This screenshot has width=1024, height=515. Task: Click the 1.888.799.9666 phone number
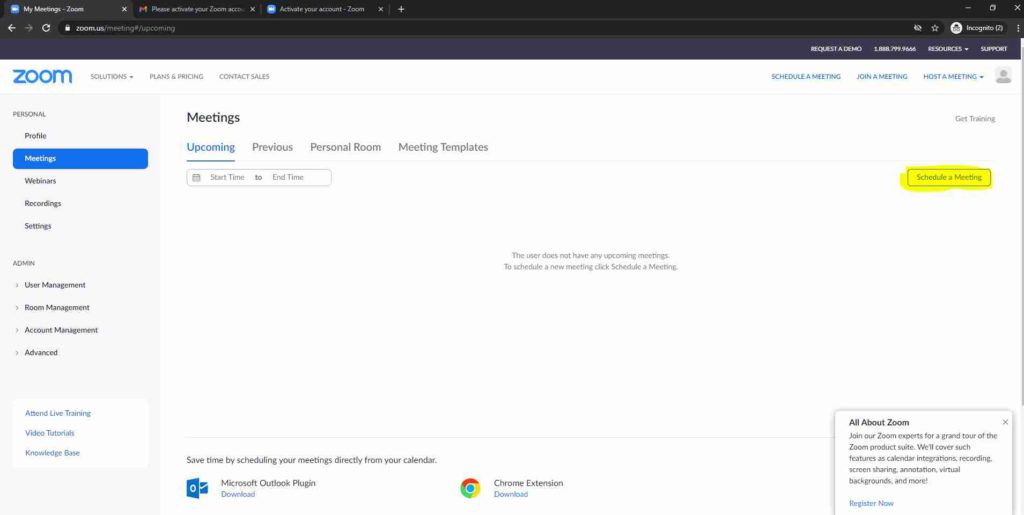(x=895, y=49)
